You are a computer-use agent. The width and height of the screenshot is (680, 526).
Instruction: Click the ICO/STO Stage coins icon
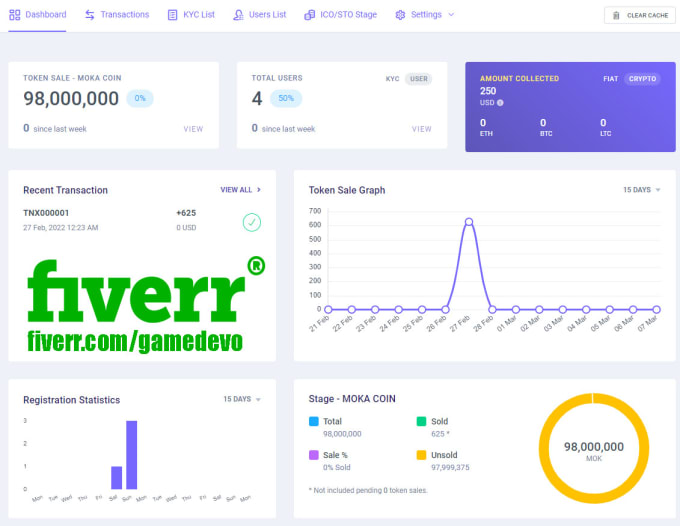click(310, 15)
